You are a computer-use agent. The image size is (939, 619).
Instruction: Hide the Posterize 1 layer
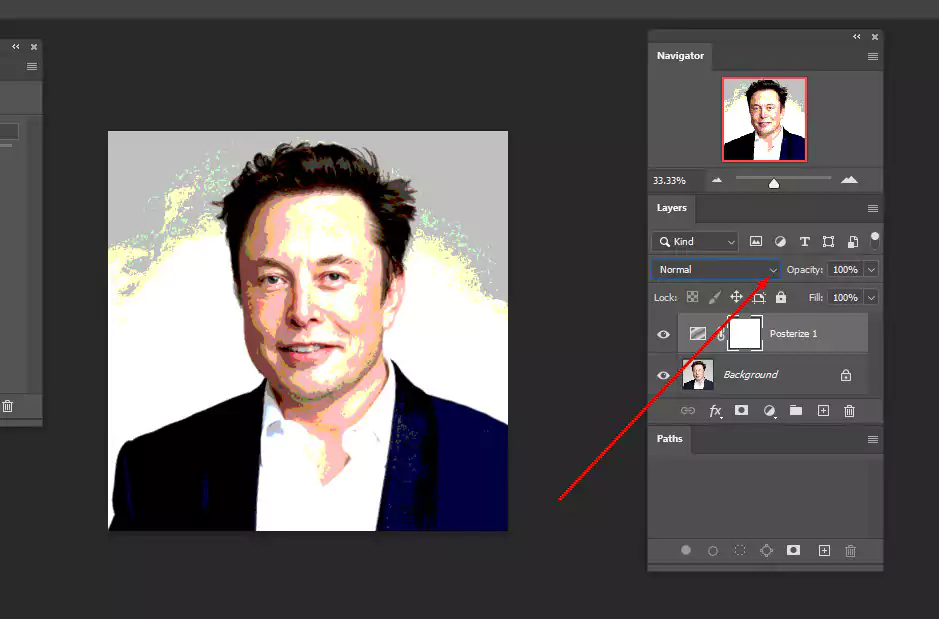pos(663,334)
